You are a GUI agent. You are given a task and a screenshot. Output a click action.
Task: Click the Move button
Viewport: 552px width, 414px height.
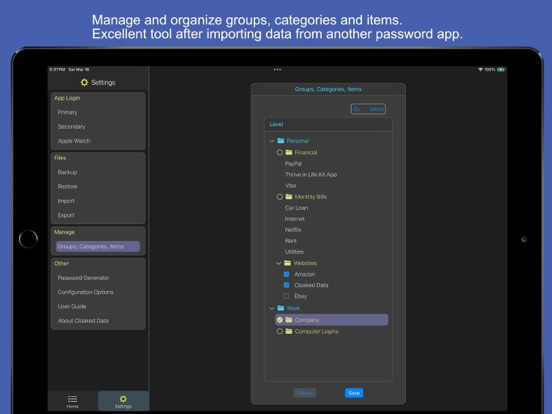tap(368, 109)
